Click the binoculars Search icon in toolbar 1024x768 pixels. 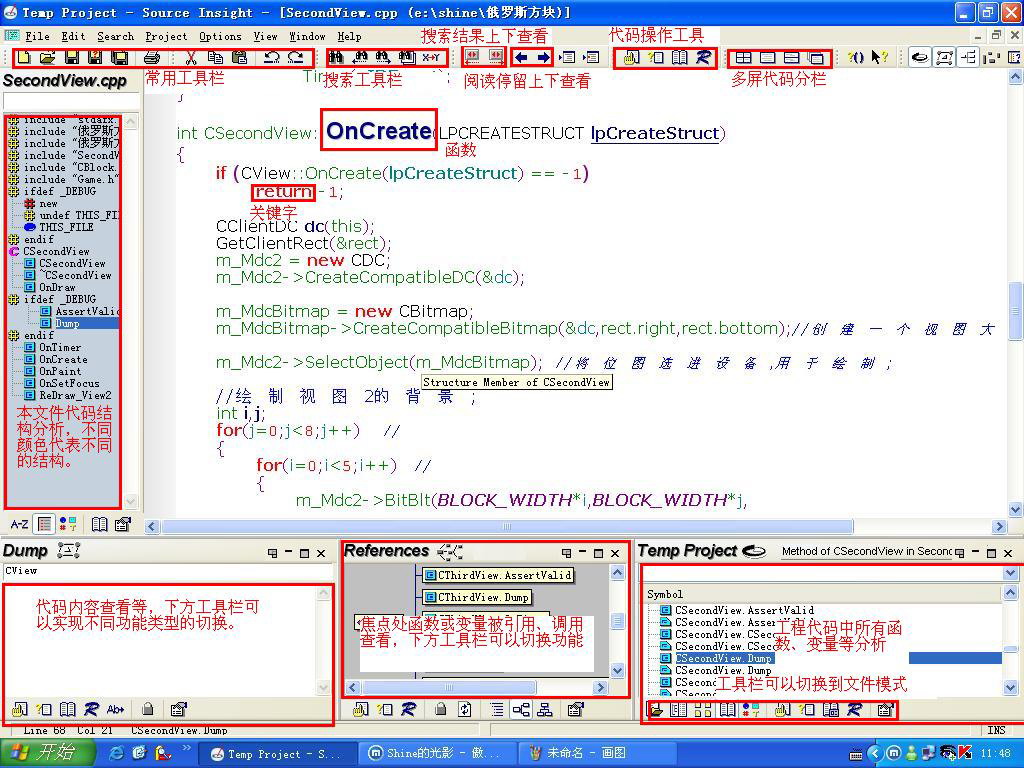(336, 57)
